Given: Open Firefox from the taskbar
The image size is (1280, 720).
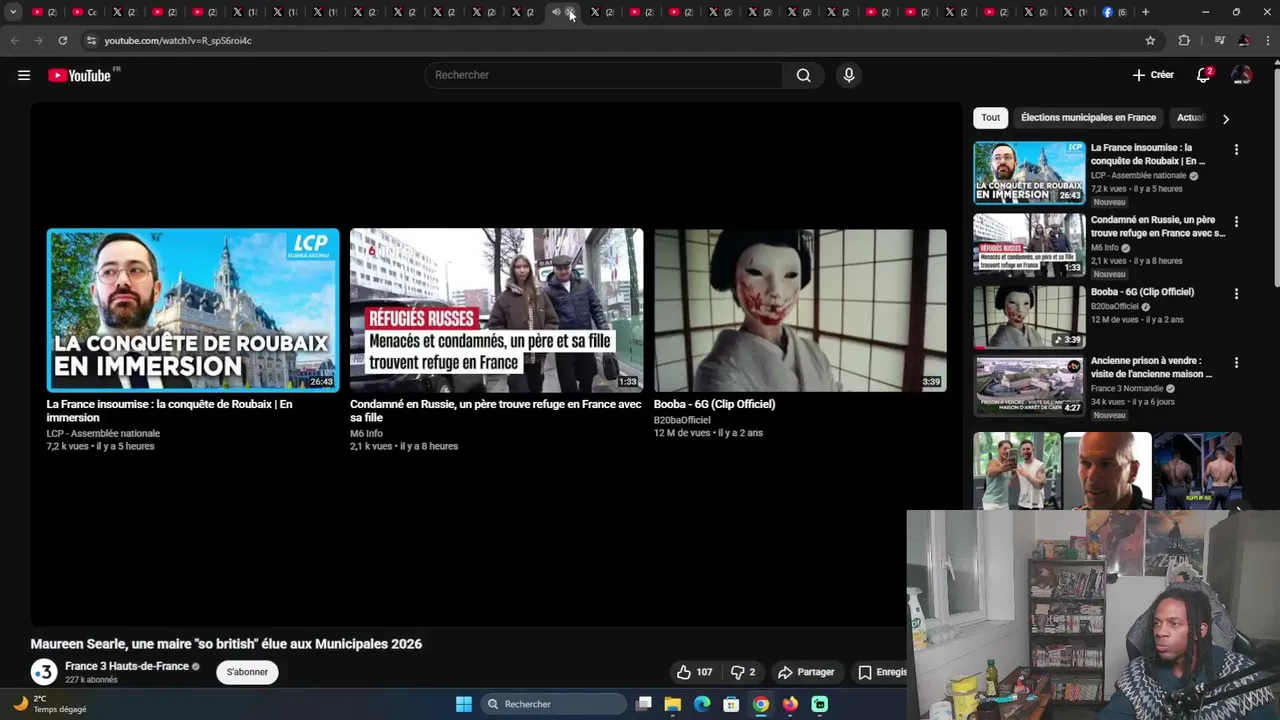Looking at the screenshot, I should tap(790, 704).
